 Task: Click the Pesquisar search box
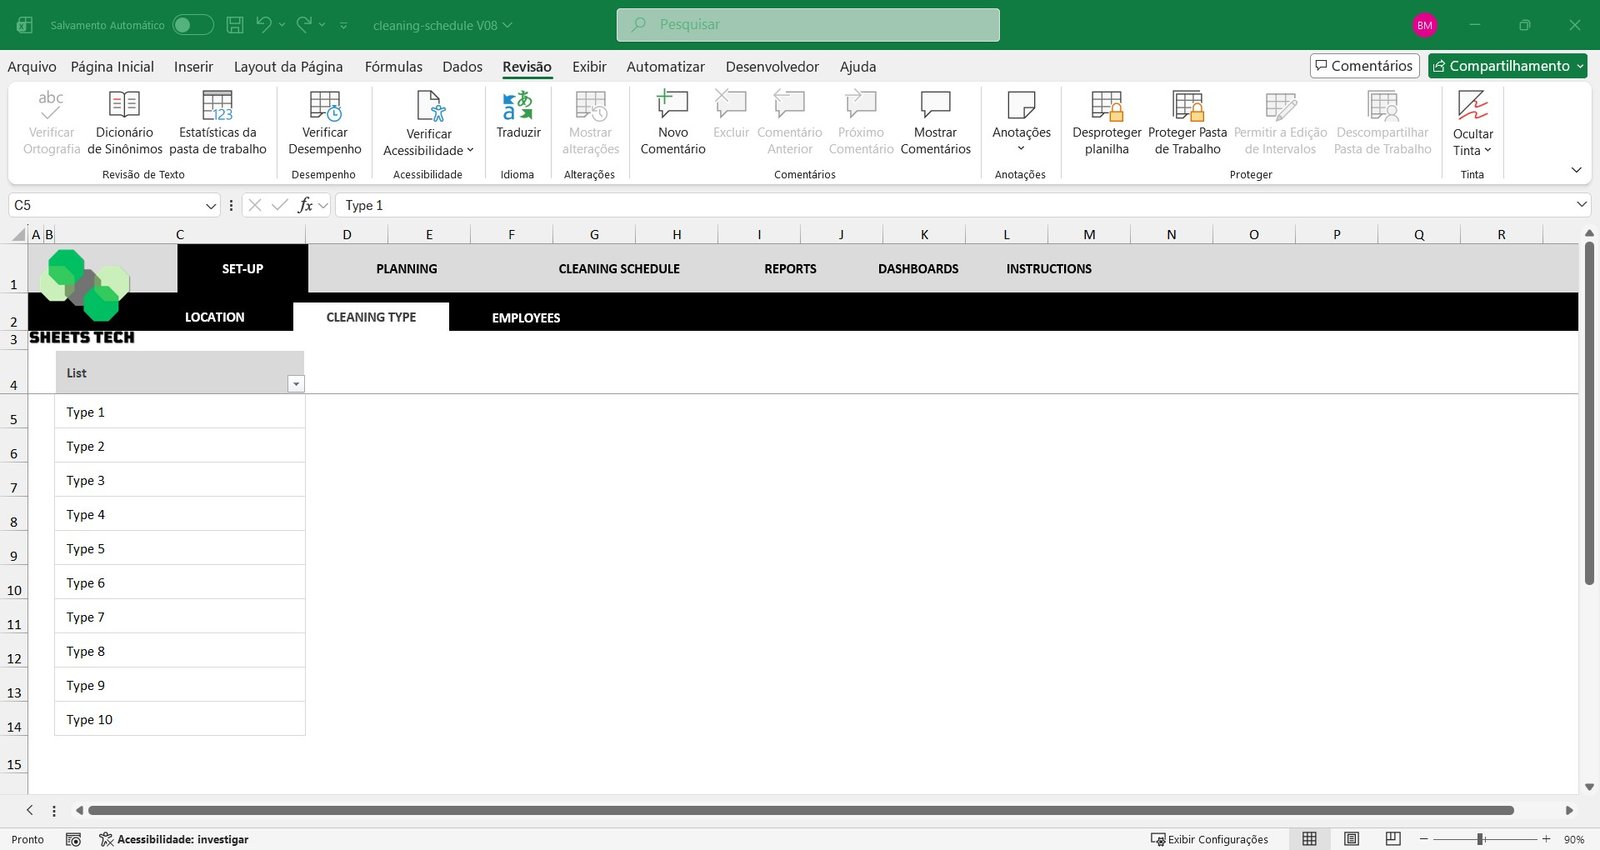coord(808,25)
